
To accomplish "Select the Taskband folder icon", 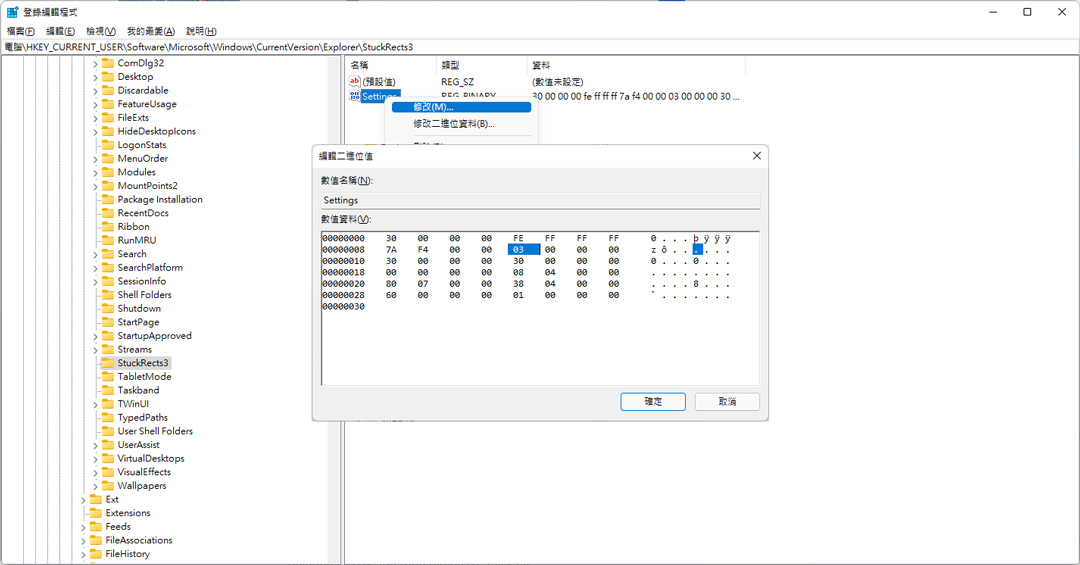I will click(x=107, y=390).
